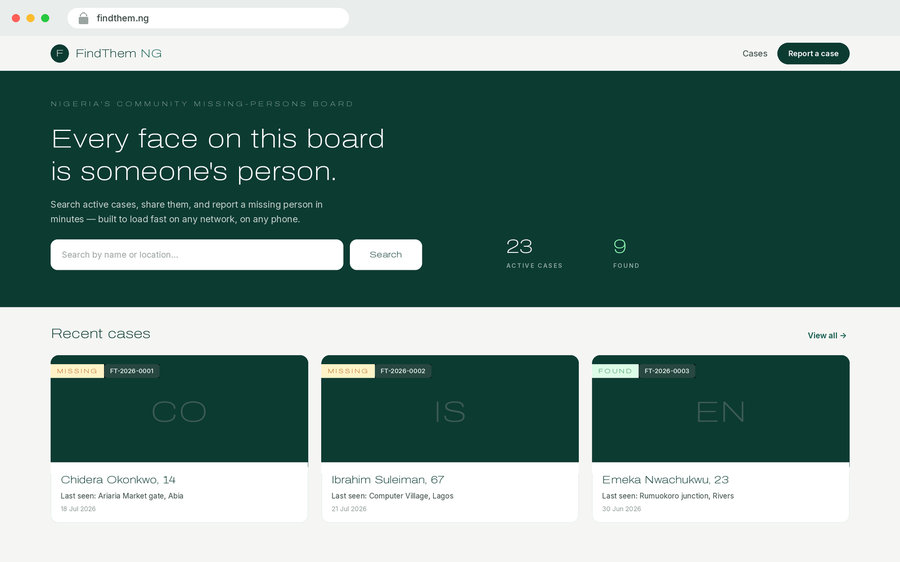The height and width of the screenshot is (562, 900).
Task: Click Last seen: Computer Village, Lagos
Action: coord(393,496)
